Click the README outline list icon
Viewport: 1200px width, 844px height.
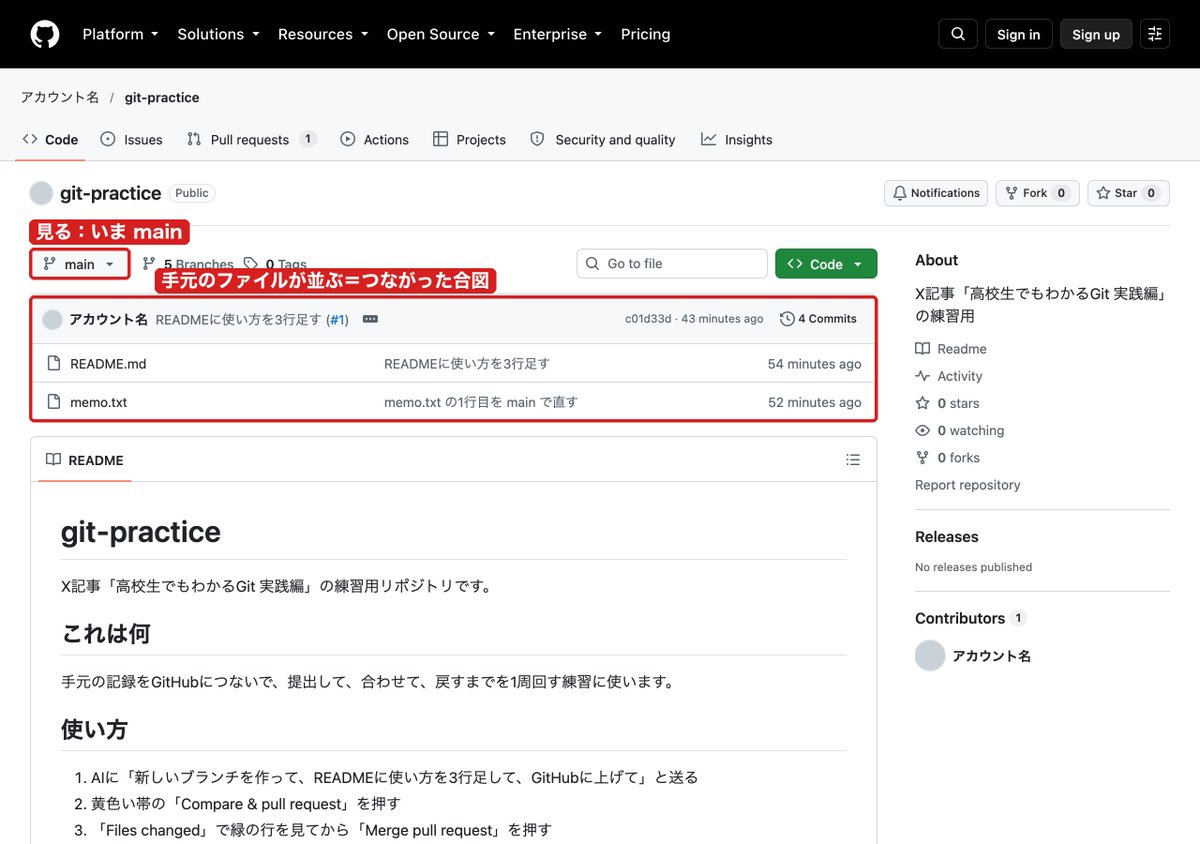click(x=853, y=460)
